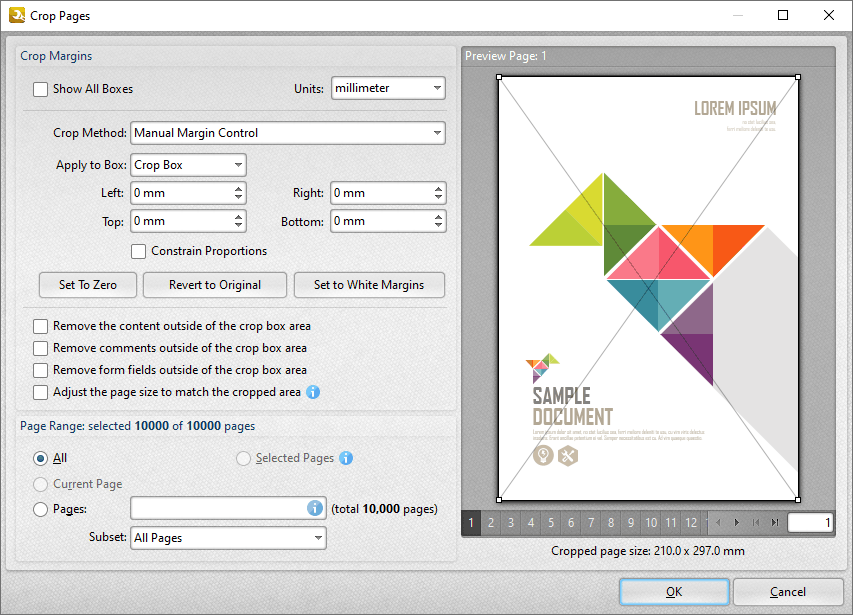Click the info icon beside Adjust page size

click(312, 392)
